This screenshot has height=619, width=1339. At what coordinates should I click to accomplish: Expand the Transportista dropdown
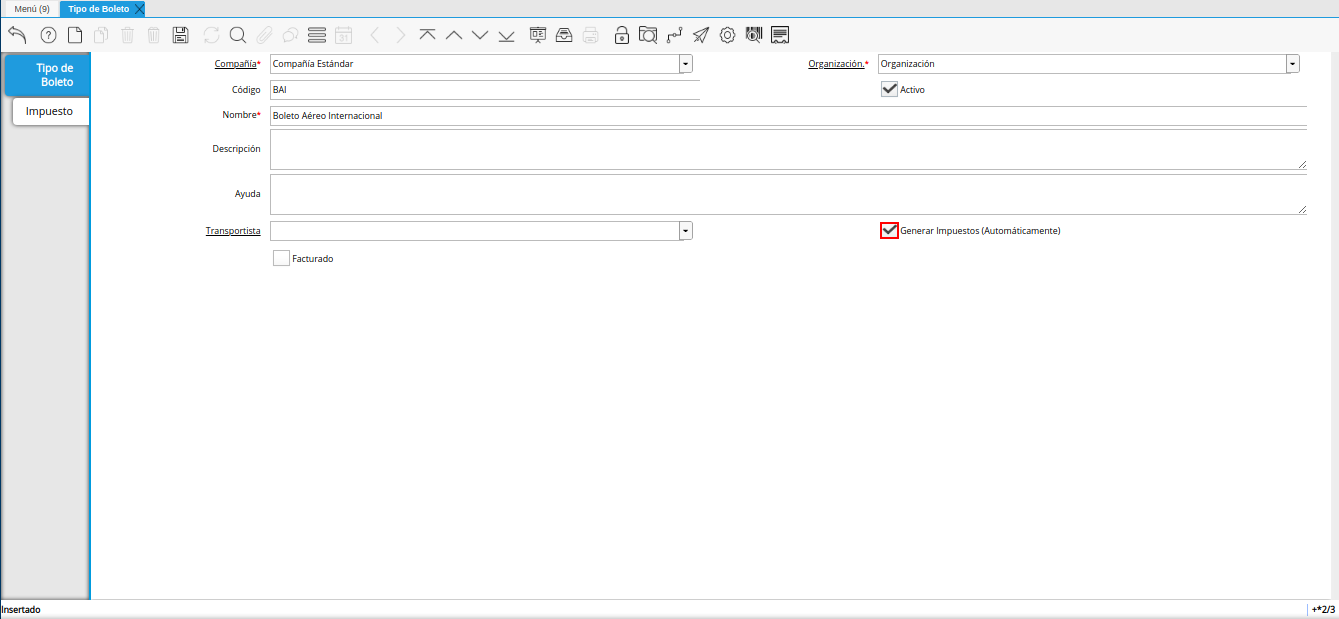[x=685, y=231]
